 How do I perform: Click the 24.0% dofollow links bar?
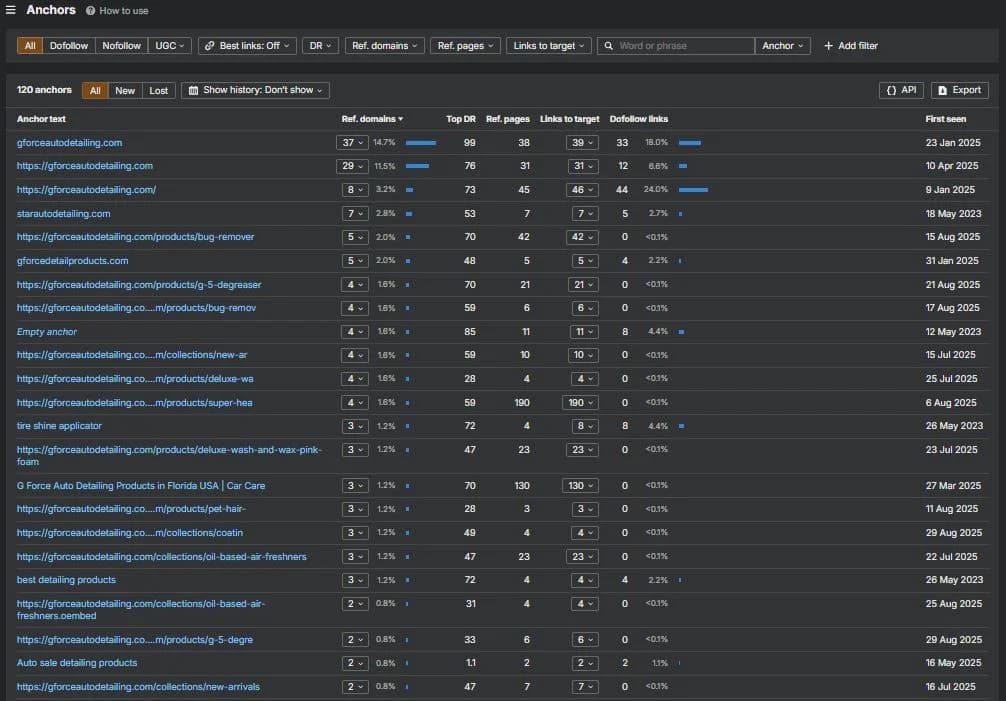click(694, 190)
